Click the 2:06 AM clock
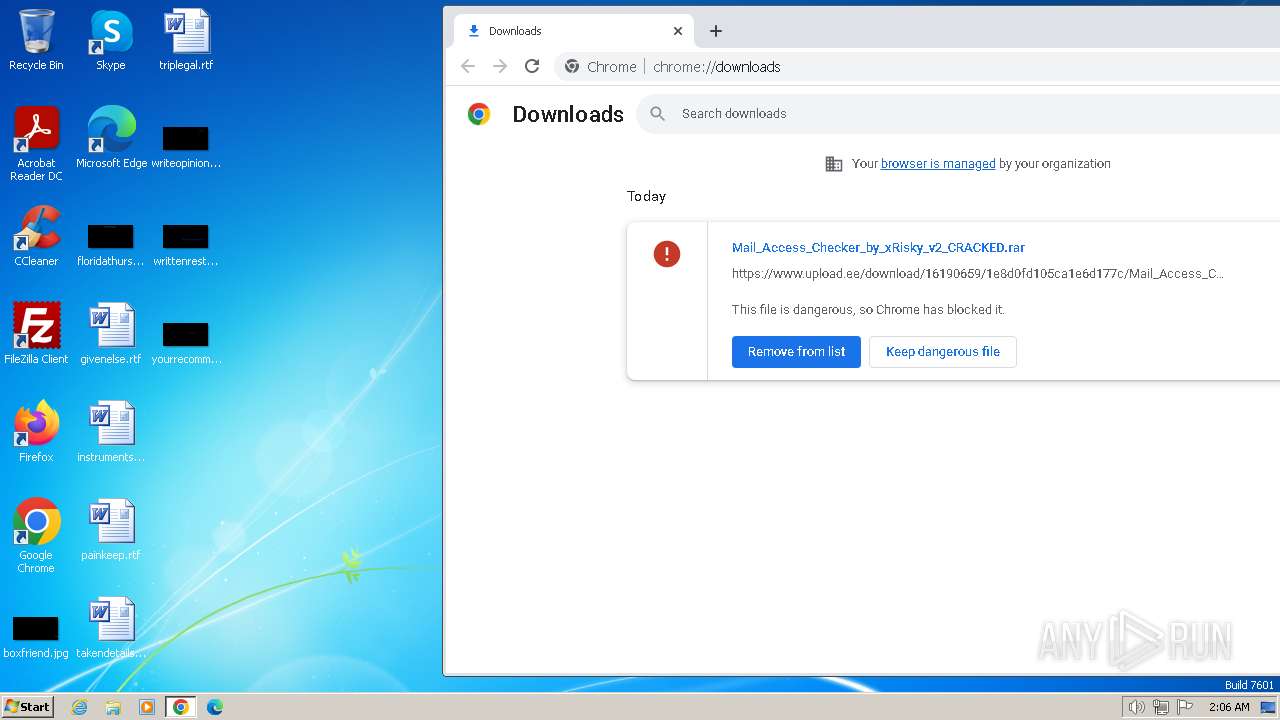 tap(1229, 707)
